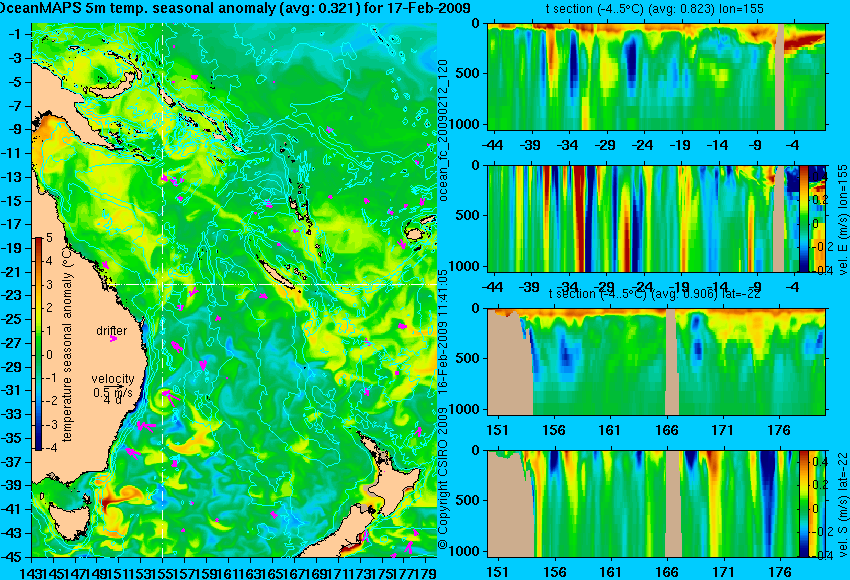Click the '-23' latitude tick on main map

pyautogui.click(x=14, y=295)
